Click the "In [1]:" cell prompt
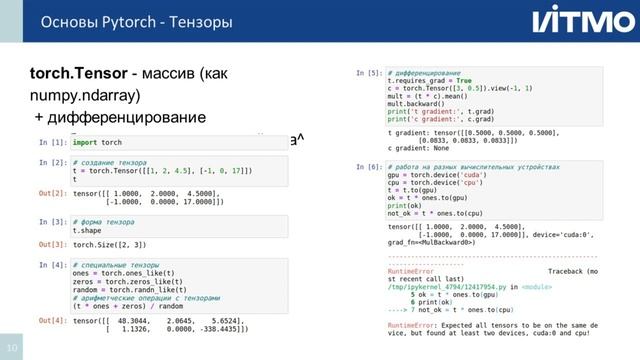Viewport: 640px width, 360px height. [53, 142]
